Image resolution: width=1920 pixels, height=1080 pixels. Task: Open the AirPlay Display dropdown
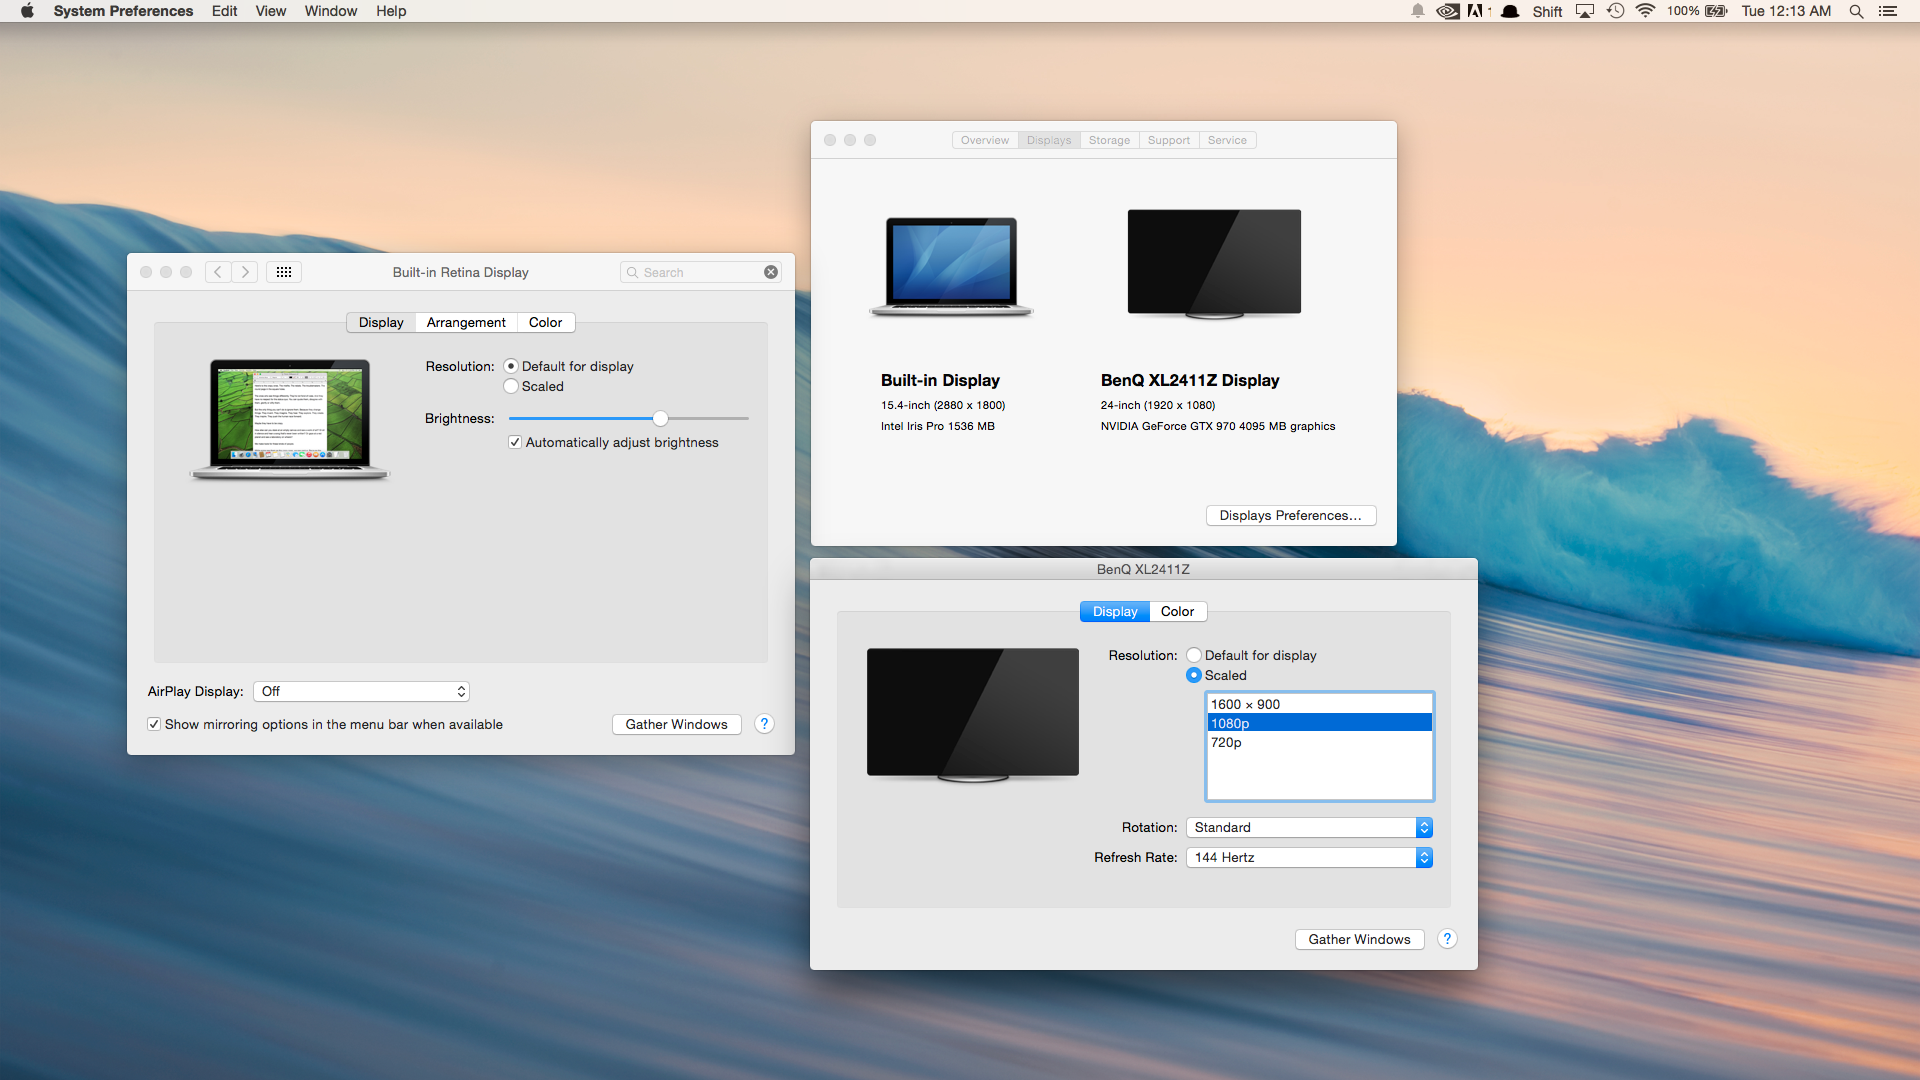click(x=361, y=691)
